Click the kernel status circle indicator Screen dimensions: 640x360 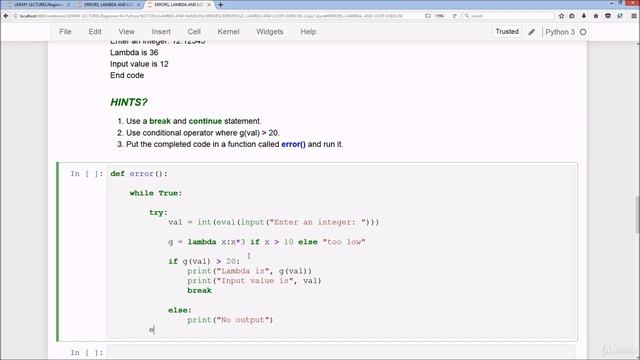click(x=583, y=32)
